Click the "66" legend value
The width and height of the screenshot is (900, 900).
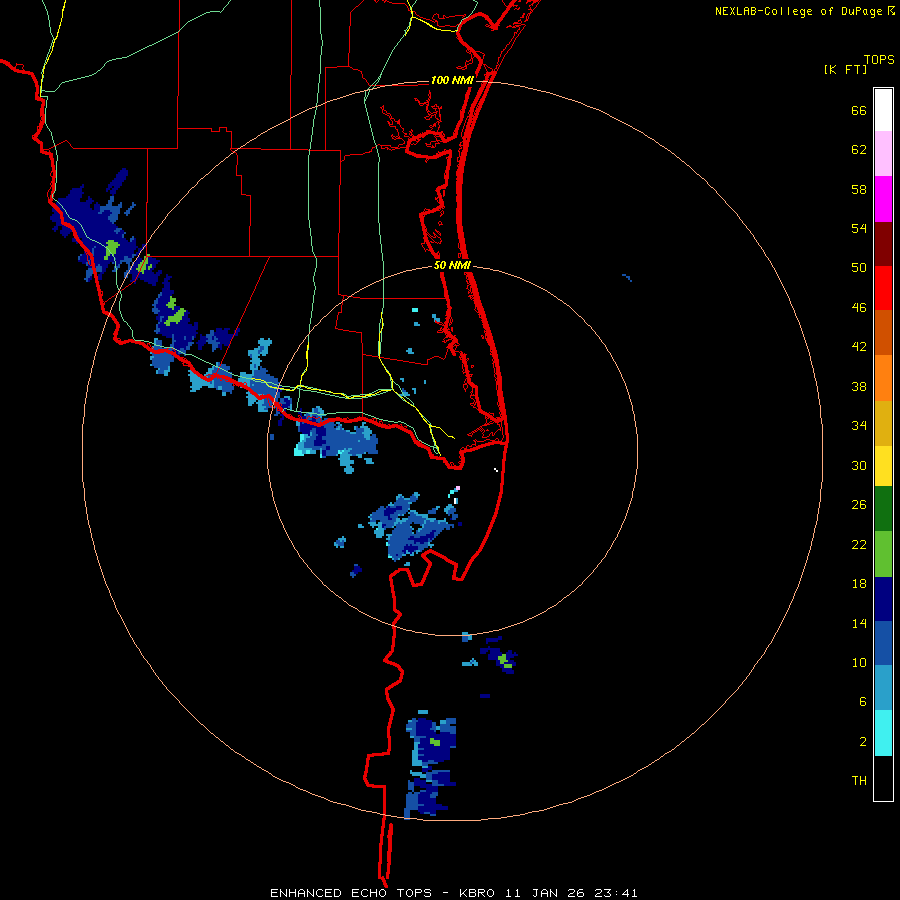coord(859,110)
